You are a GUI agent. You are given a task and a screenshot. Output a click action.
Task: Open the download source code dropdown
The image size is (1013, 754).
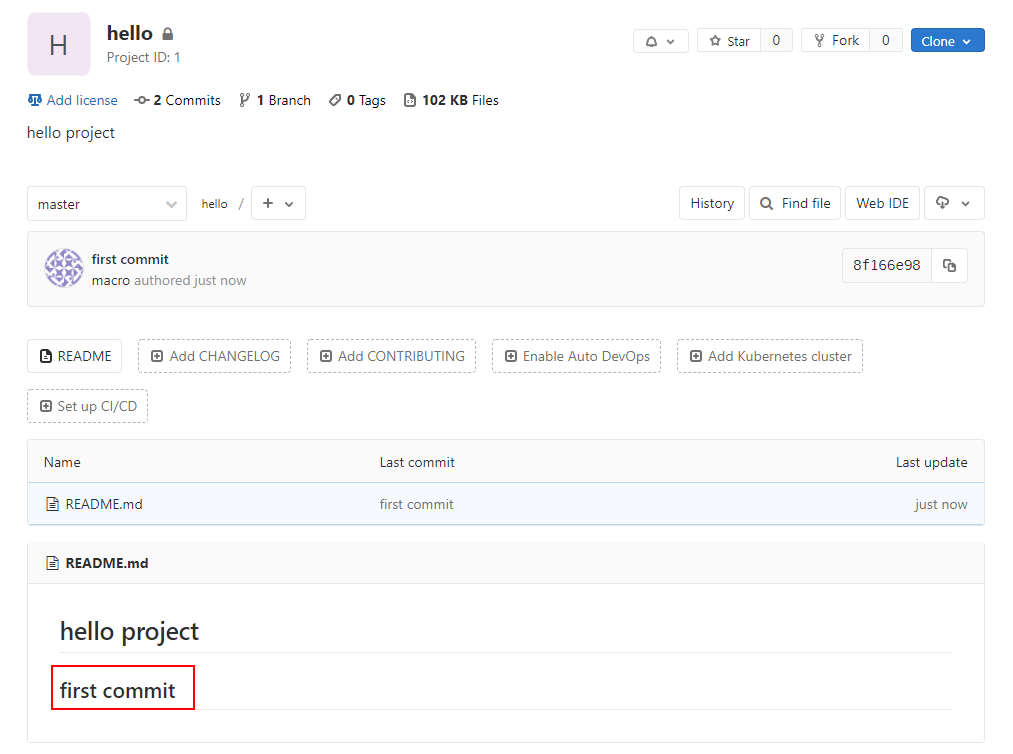pos(954,204)
